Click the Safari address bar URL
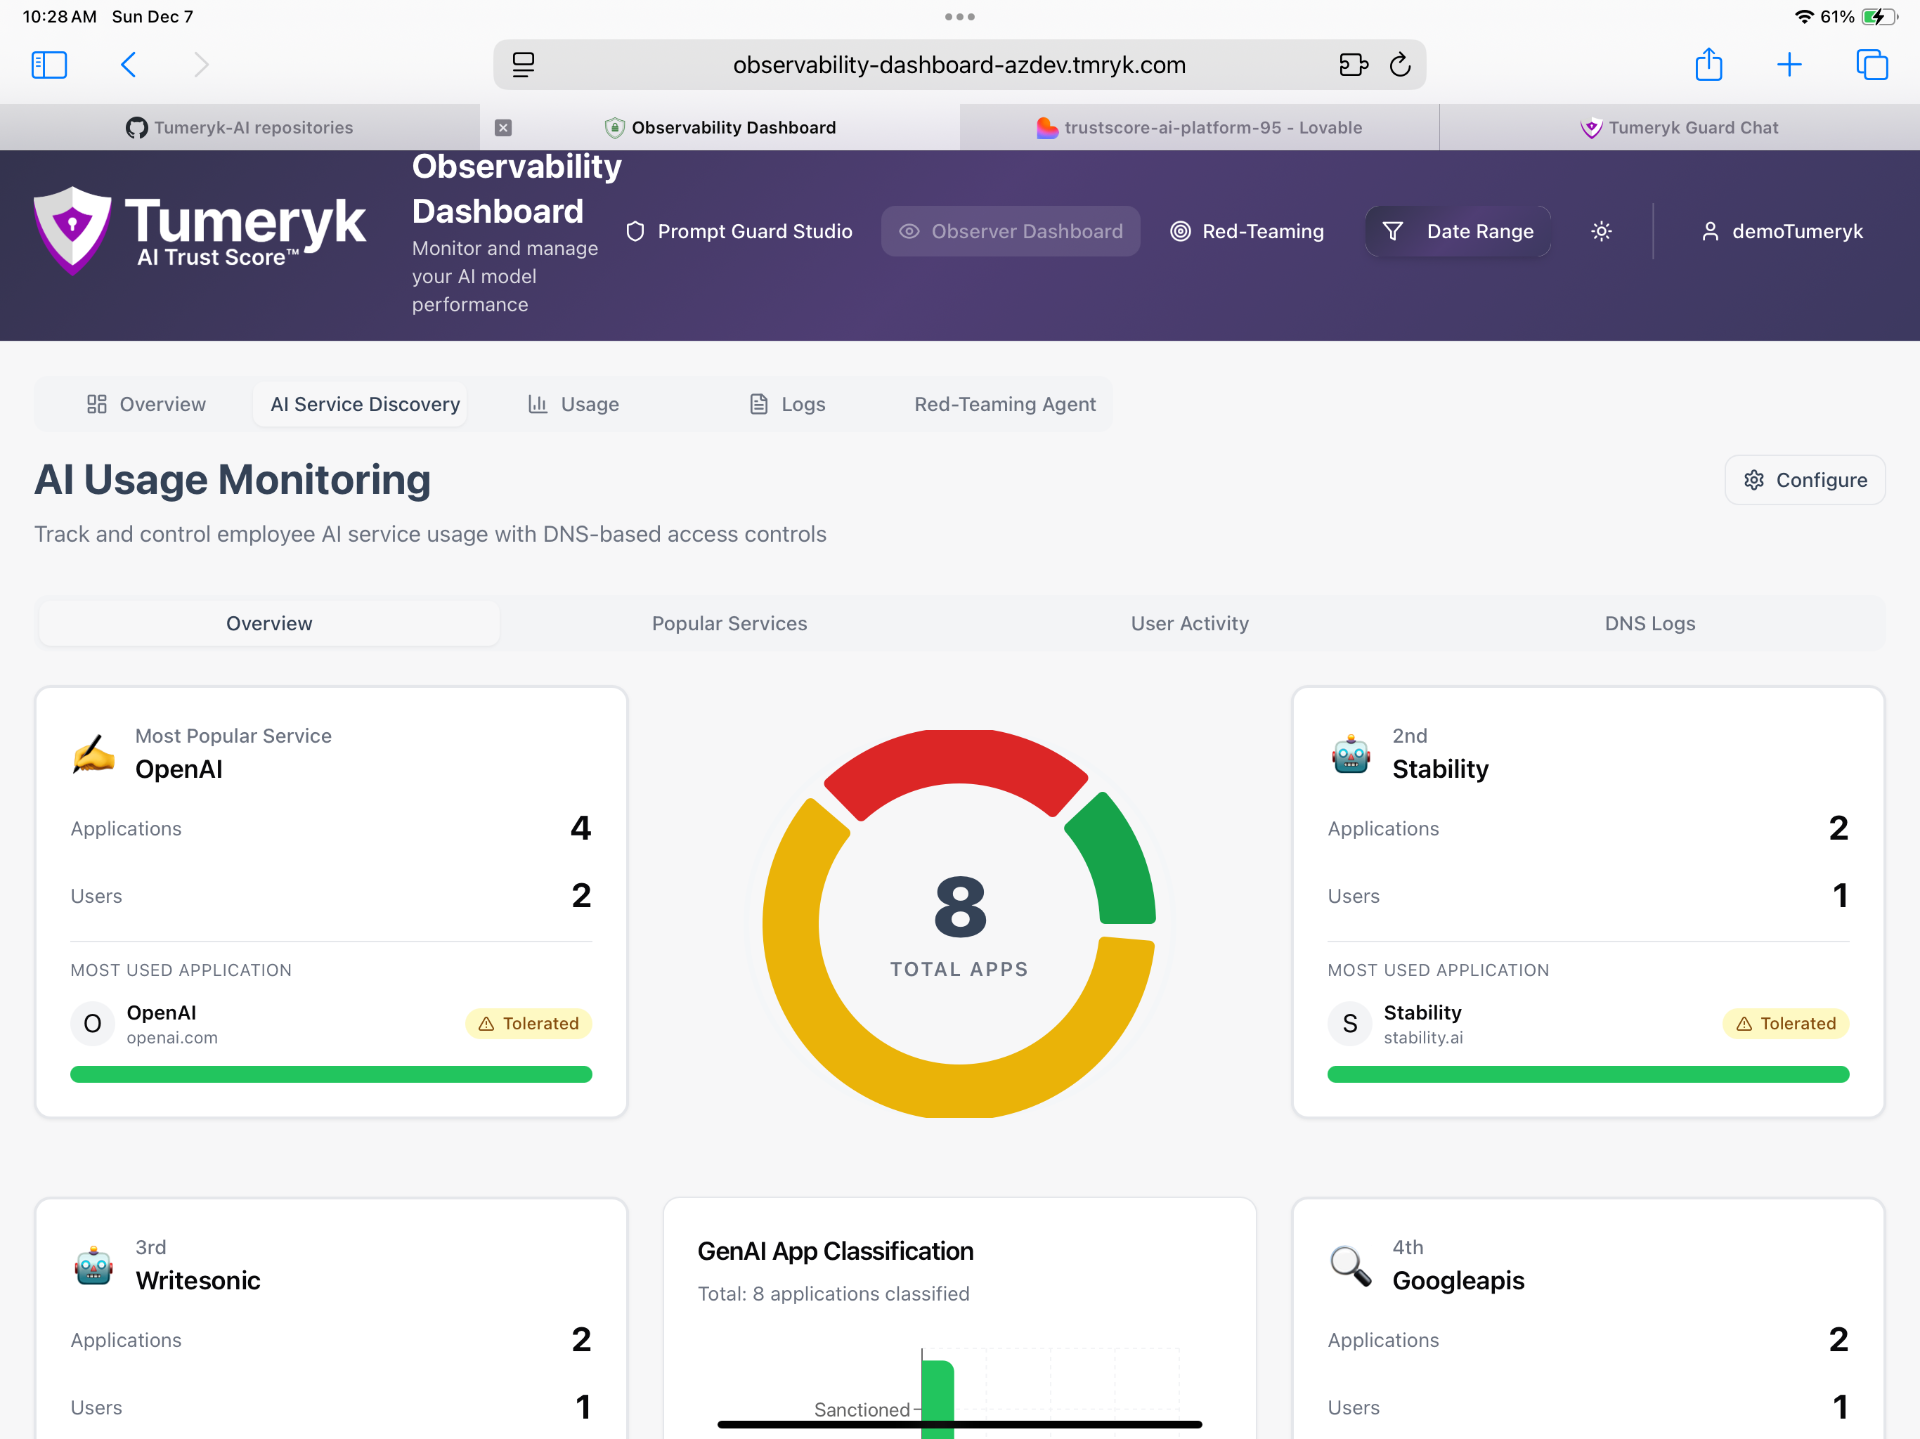This screenshot has width=1920, height=1439. coord(959,65)
